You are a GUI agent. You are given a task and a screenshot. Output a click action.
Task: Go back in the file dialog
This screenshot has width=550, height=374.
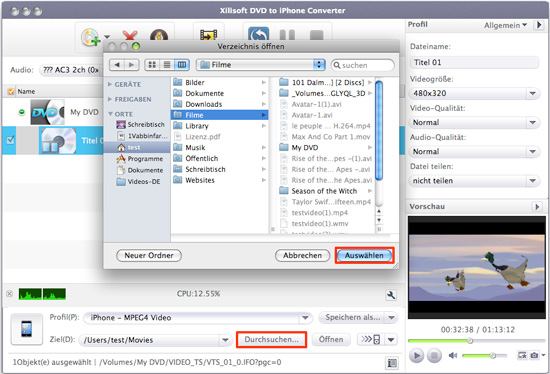[117, 65]
